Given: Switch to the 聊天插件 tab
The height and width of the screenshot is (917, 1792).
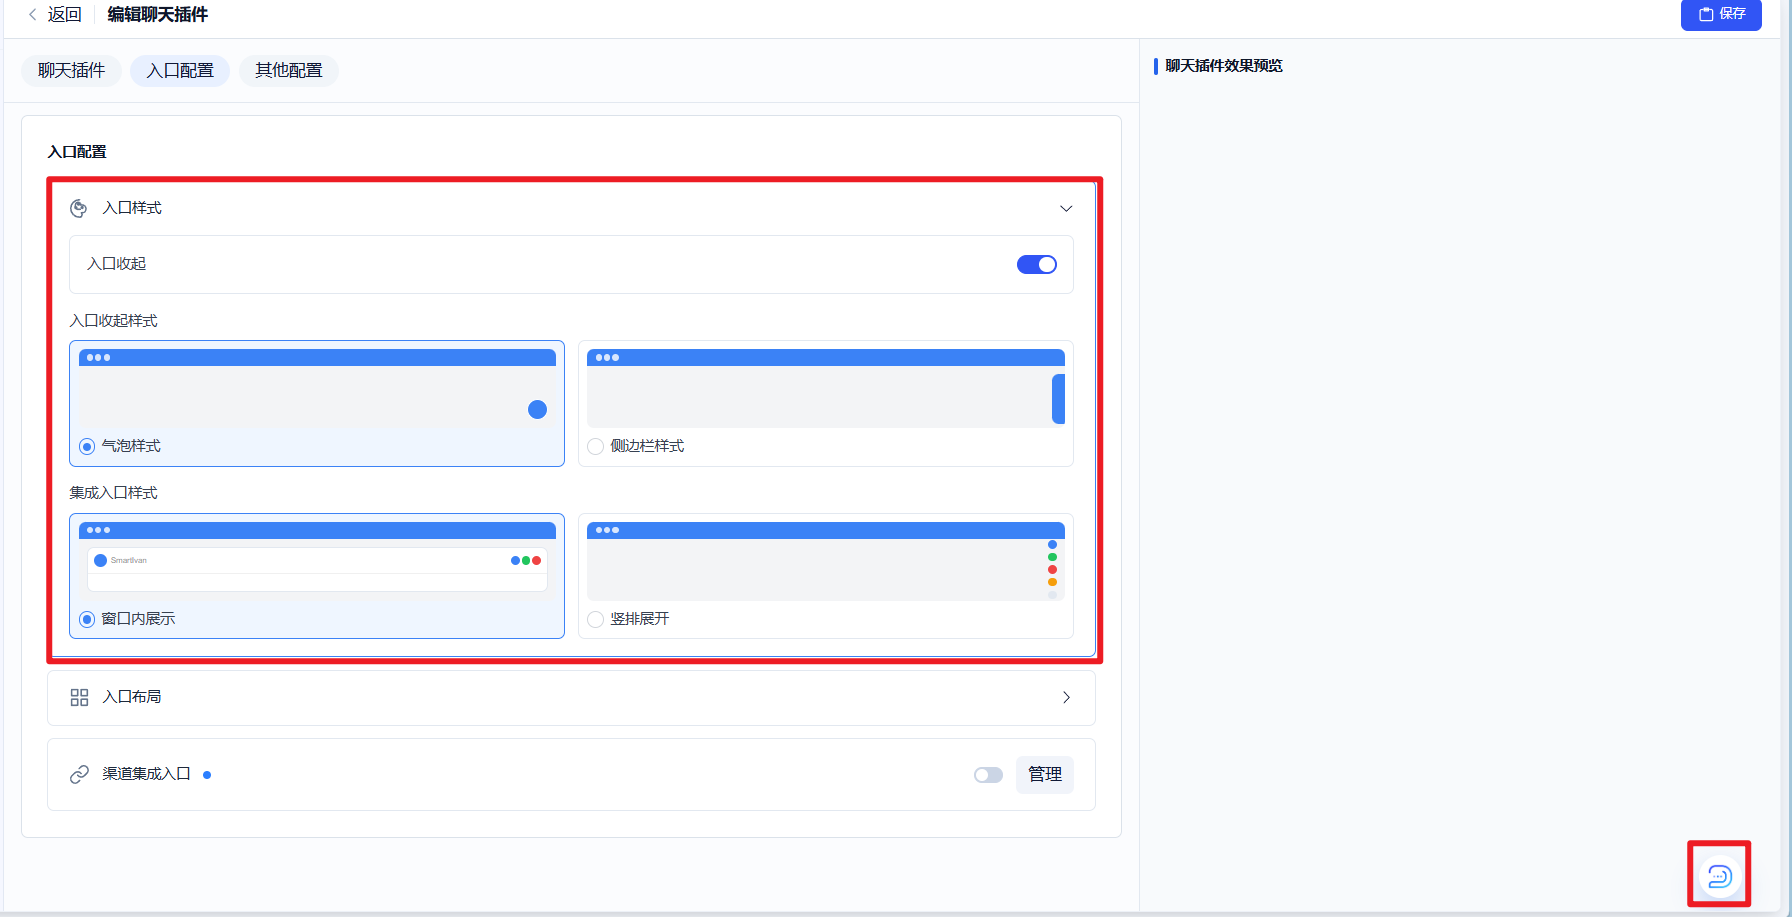Looking at the screenshot, I should point(72,70).
